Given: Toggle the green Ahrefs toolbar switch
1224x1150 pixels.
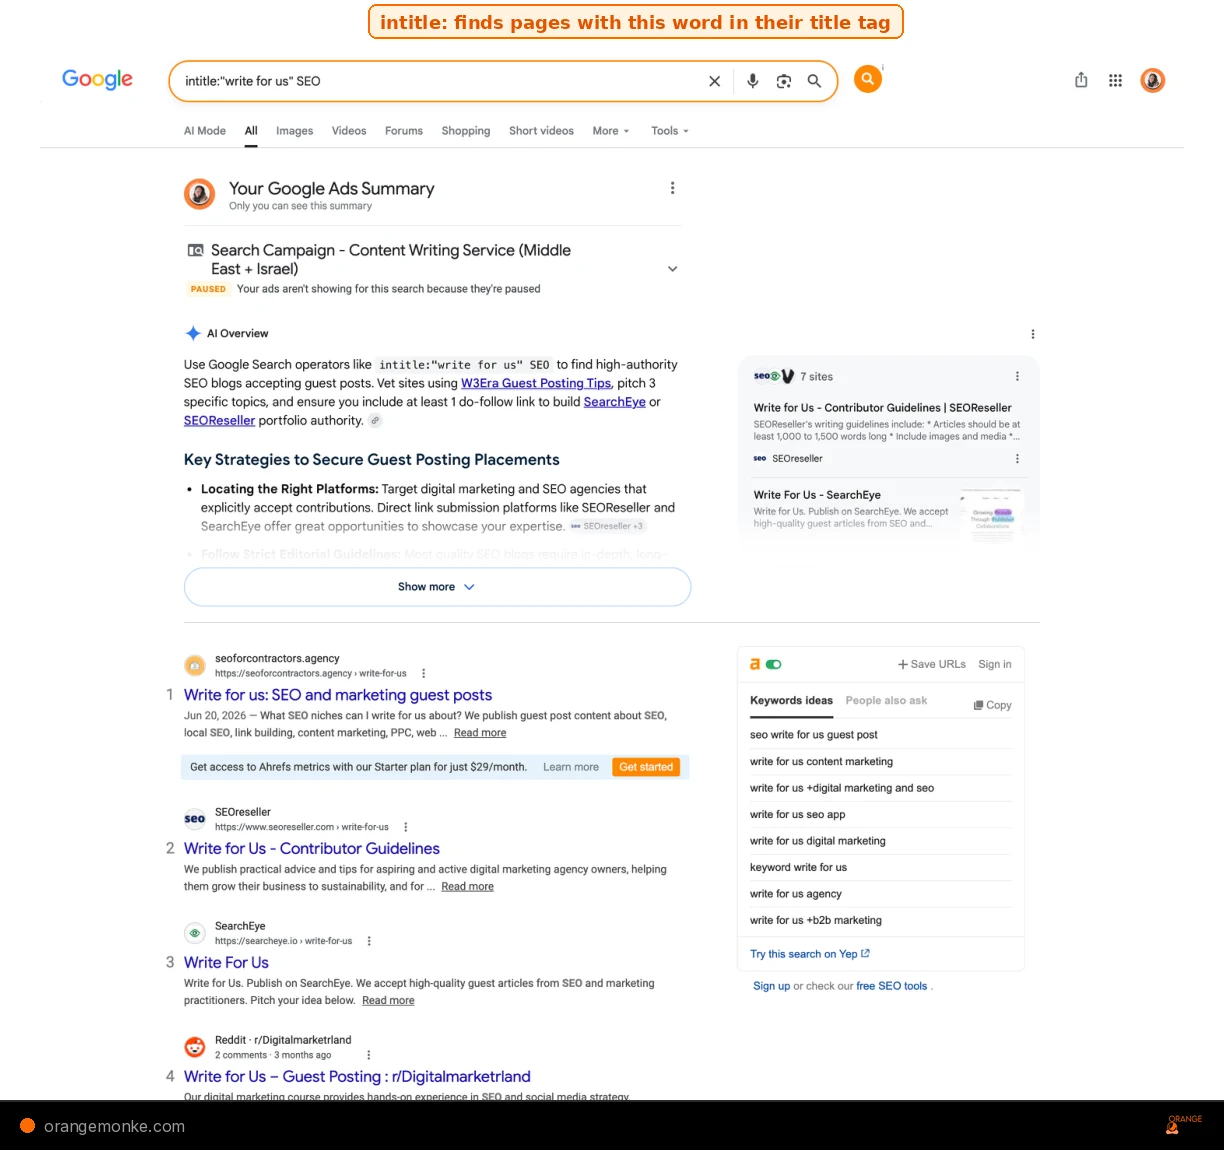Looking at the screenshot, I should tap(774, 664).
